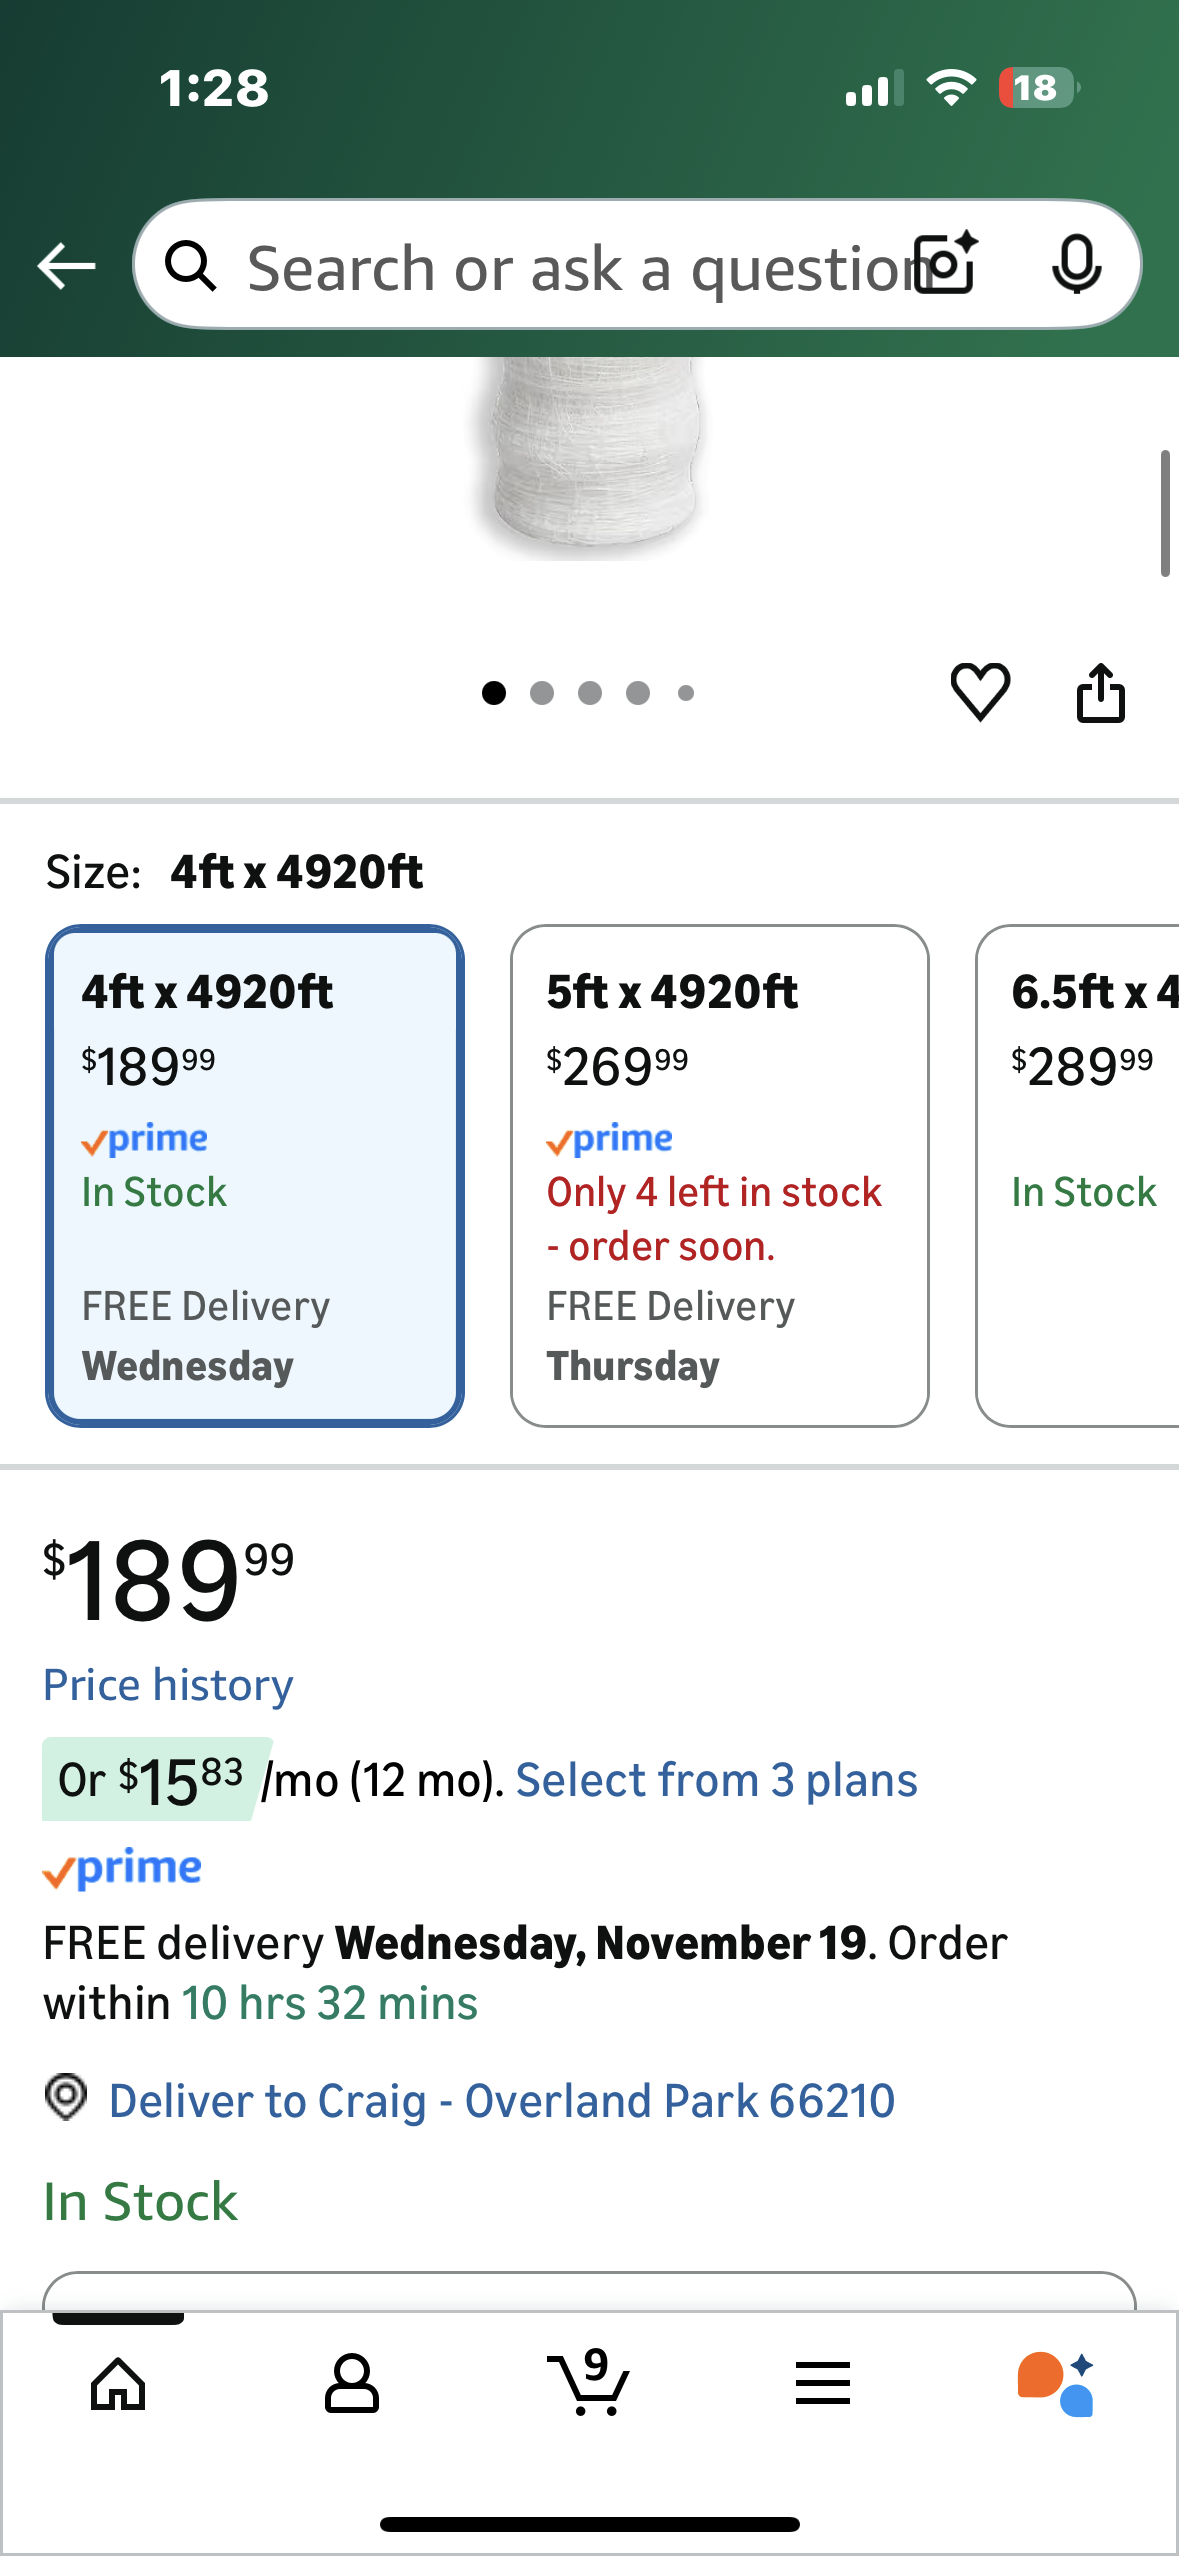Open the Price history link
1179x2556 pixels.
pyautogui.click(x=168, y=1685)
